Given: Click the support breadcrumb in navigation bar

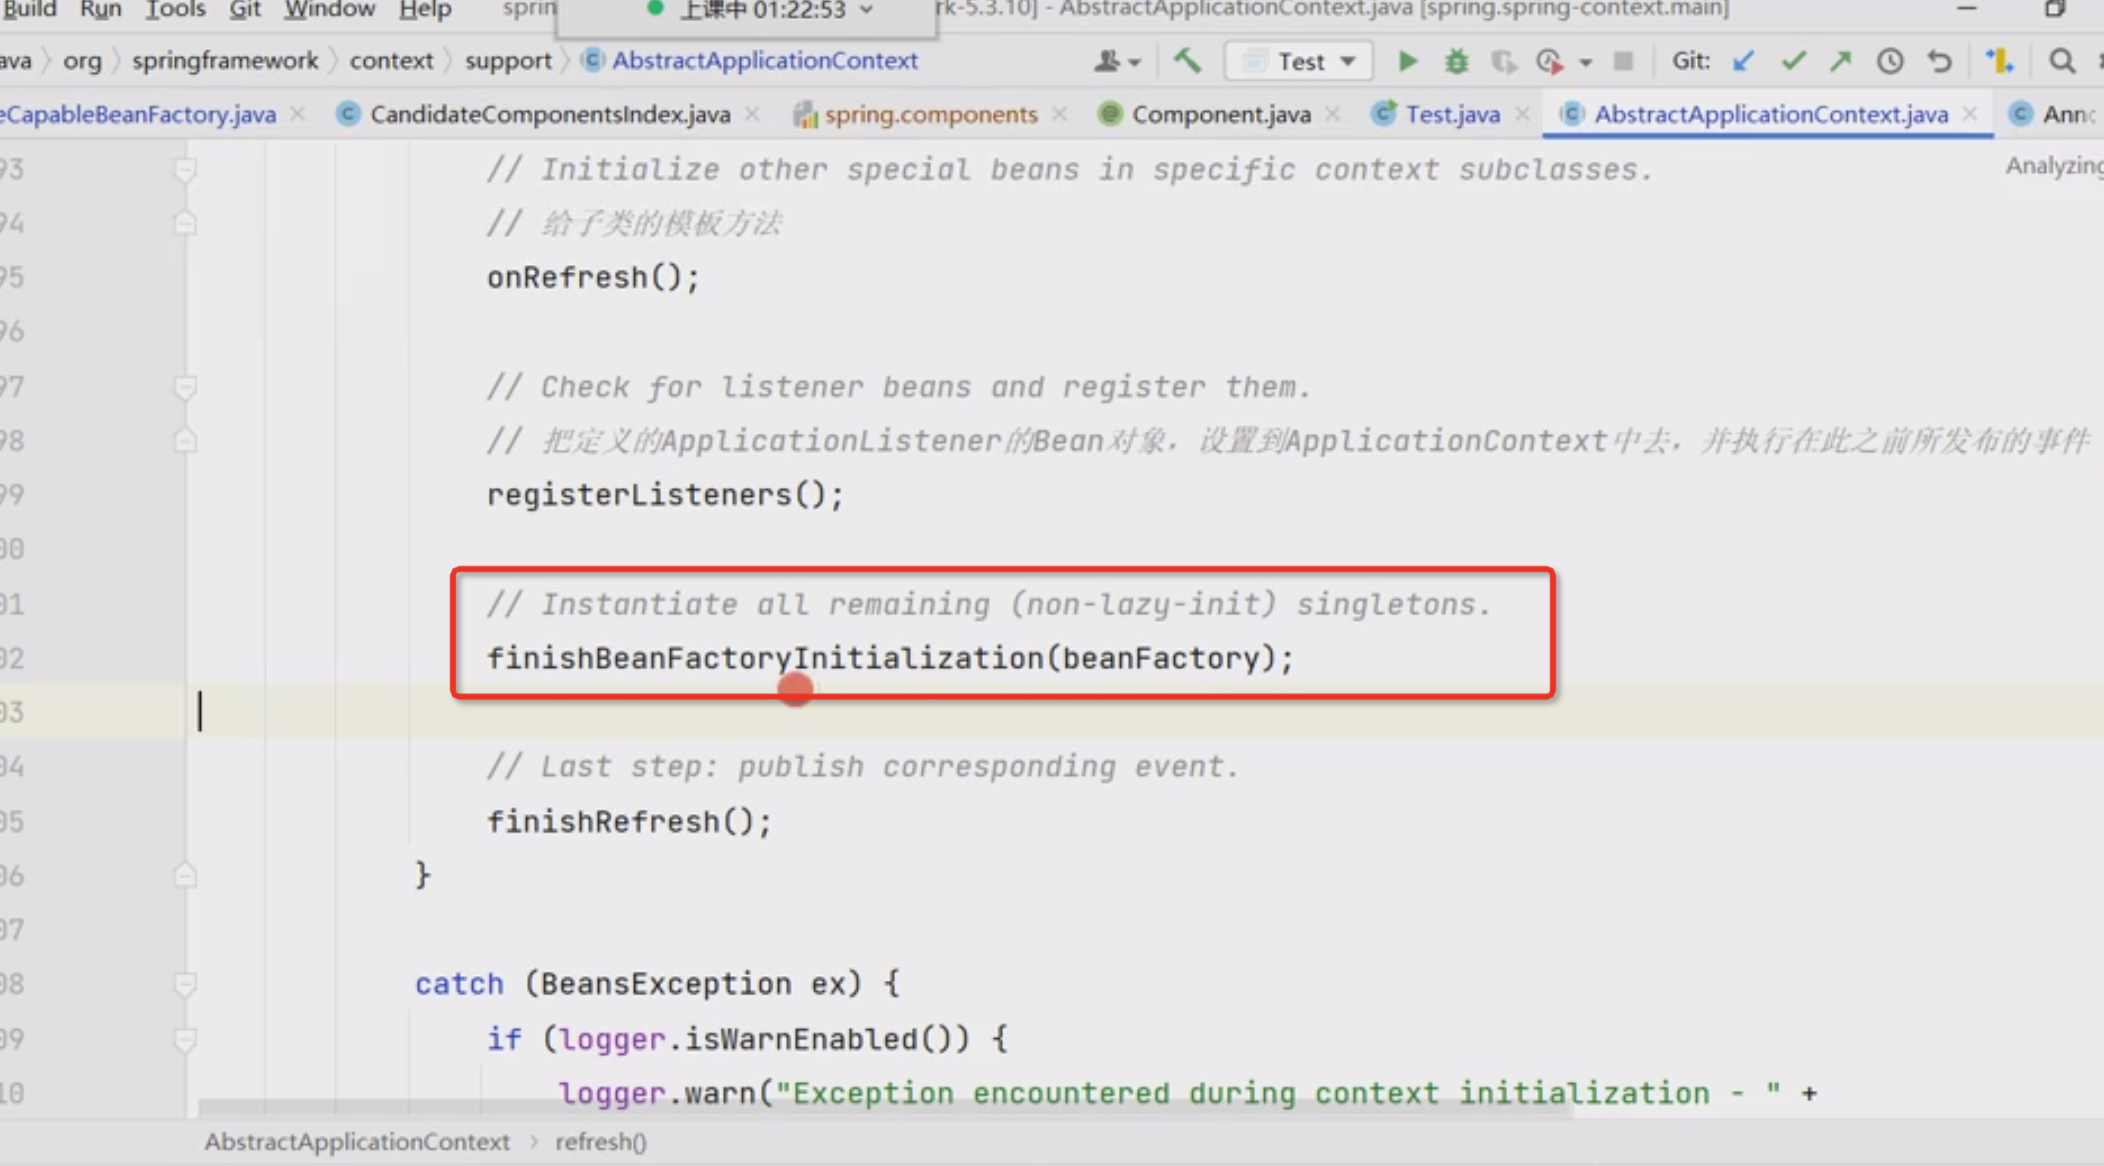Looking at the screenshot, I should pyautogui.click(x=508, y=61).
